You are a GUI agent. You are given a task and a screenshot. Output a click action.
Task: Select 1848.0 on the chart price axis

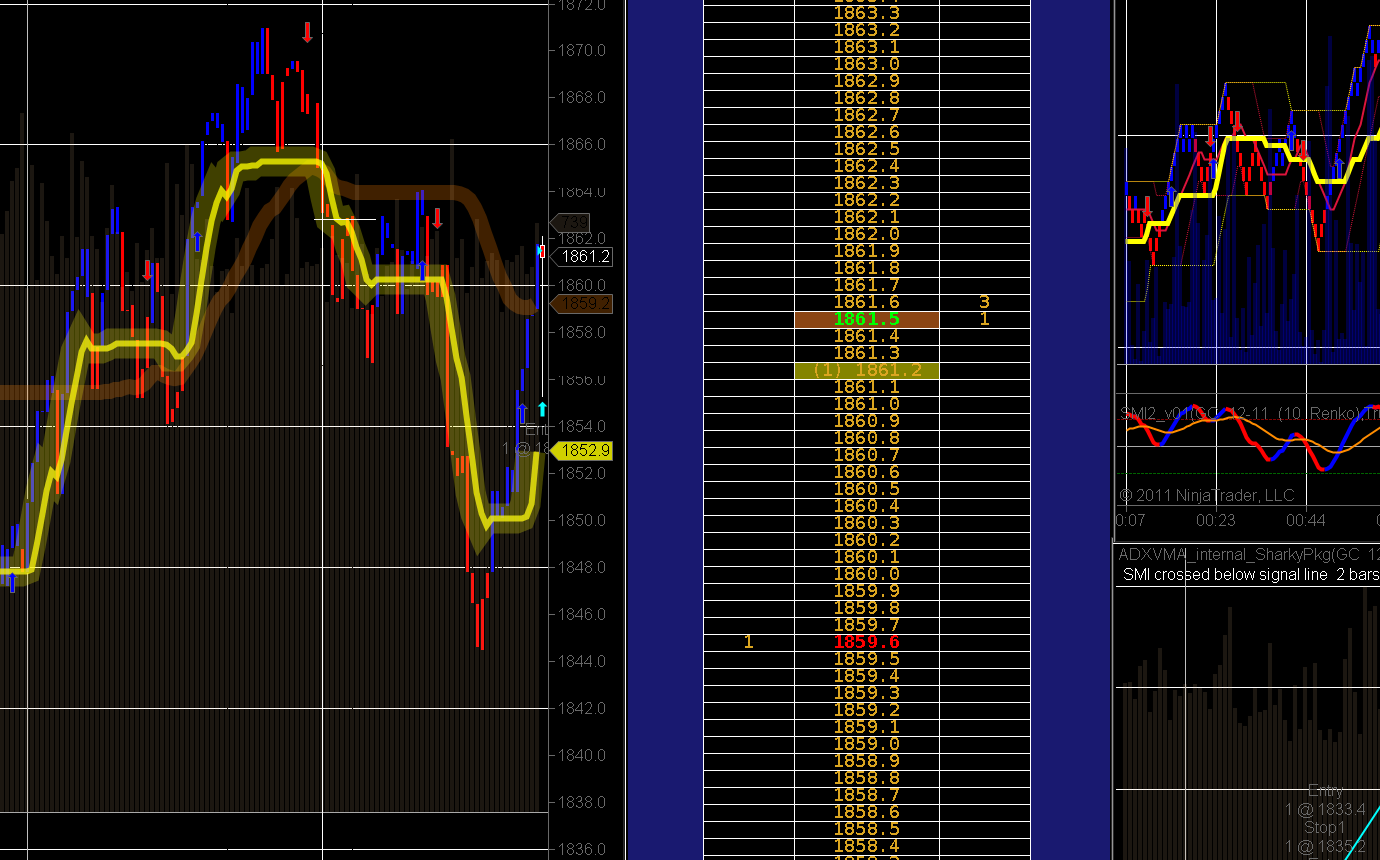pos(583,568)
